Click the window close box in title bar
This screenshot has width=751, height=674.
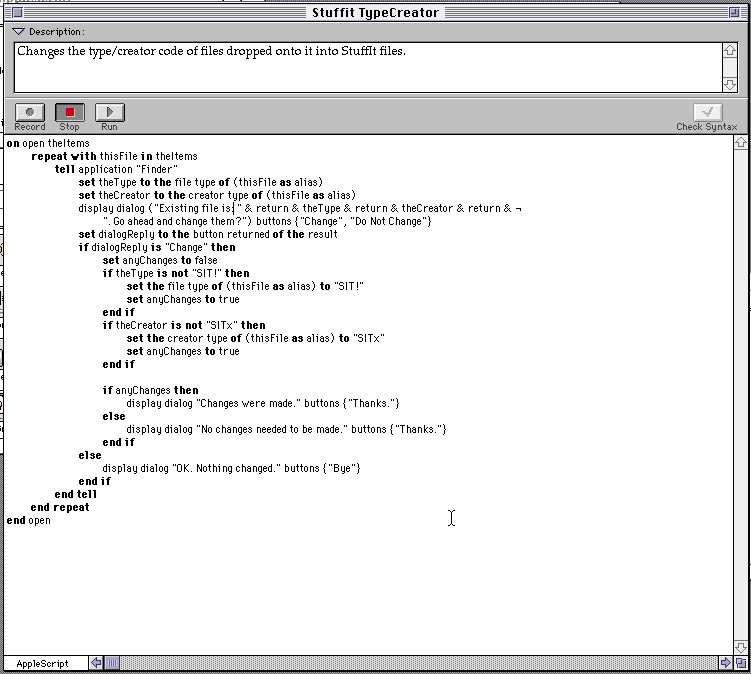(17, 12)
